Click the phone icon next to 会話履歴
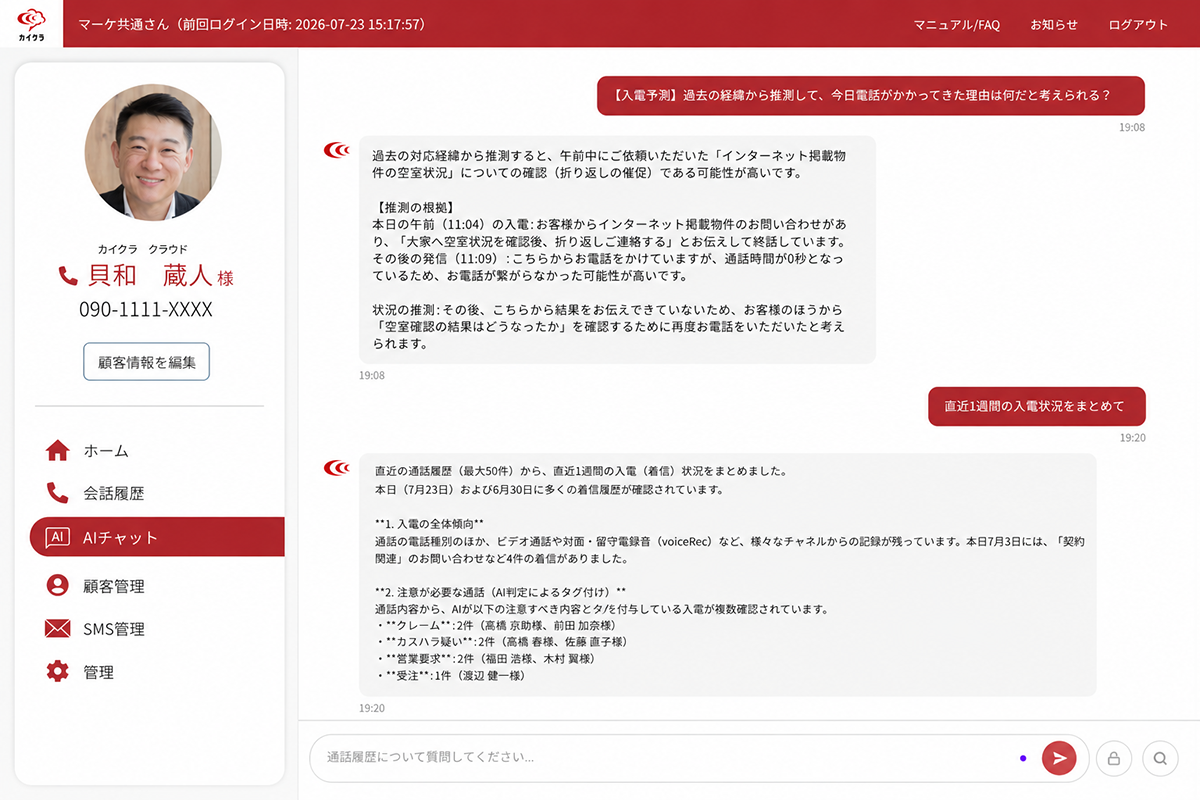The image size is (1200, 800). tap(58, 493)
